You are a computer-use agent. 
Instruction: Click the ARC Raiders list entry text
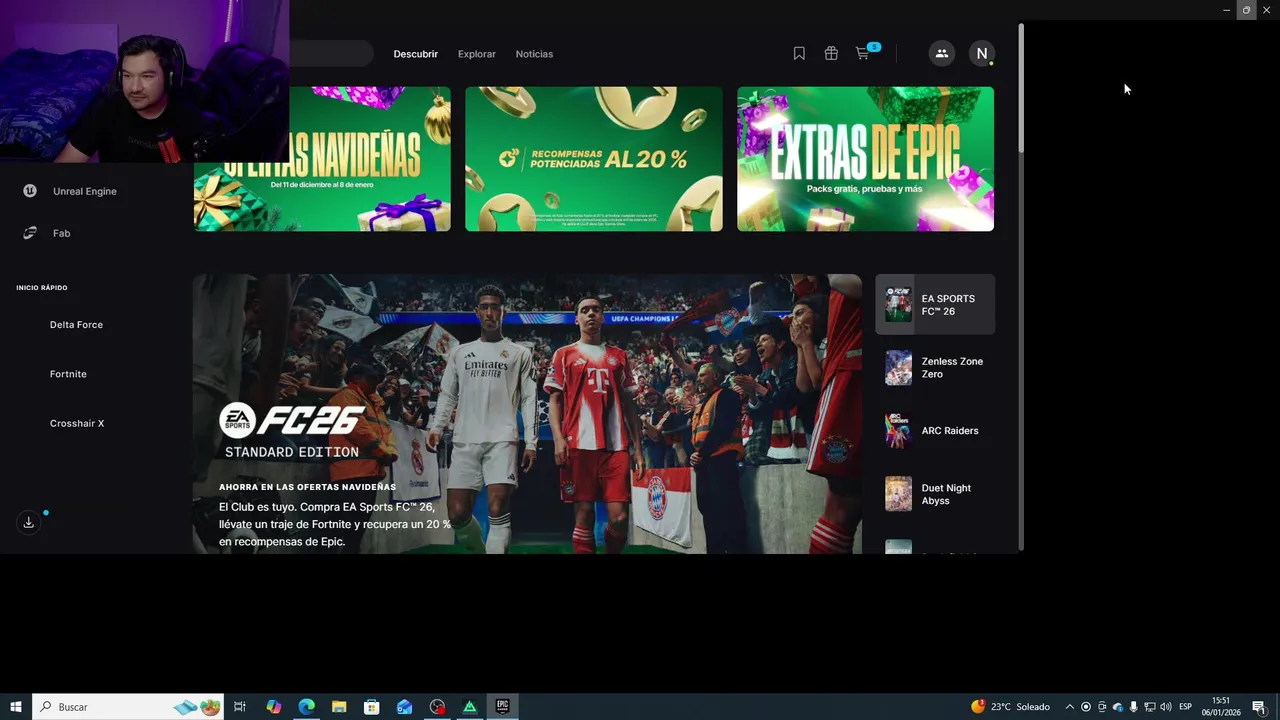[950, 431]
